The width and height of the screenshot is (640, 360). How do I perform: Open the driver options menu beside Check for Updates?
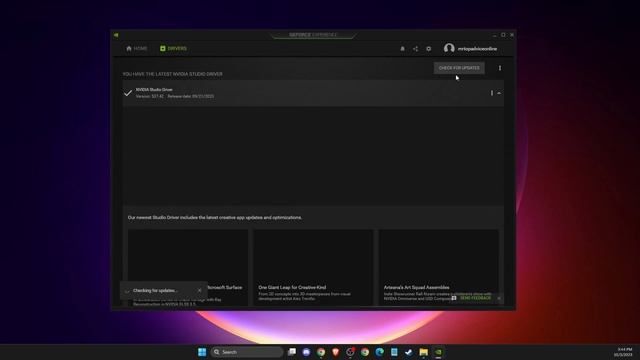point(500,68)
